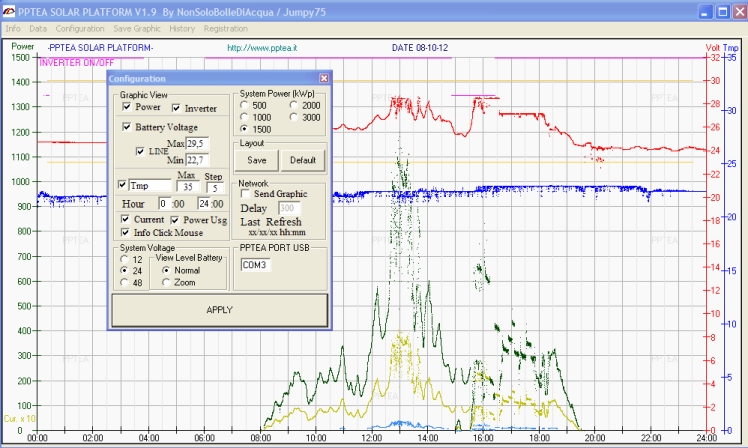This screenshot has height=448, width=748.
Task: Click the temperature Max field 35
Action: click(188, 187)
